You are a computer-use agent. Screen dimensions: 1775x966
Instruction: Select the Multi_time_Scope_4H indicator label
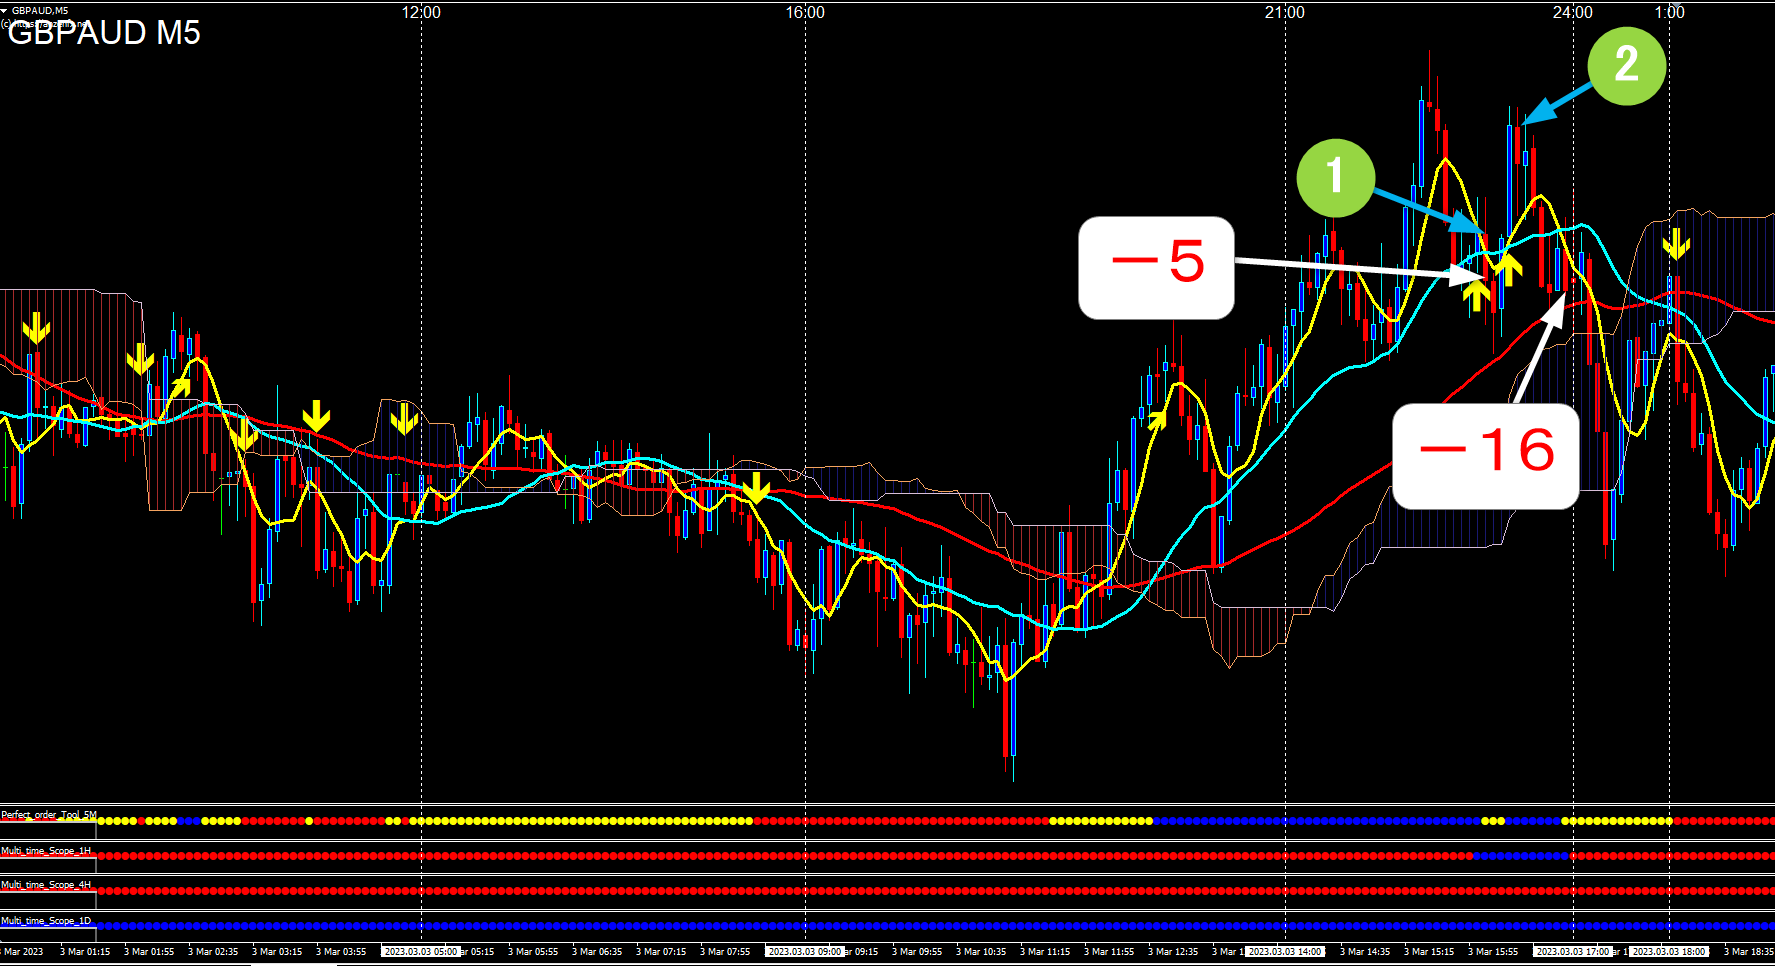coord(46,885)
